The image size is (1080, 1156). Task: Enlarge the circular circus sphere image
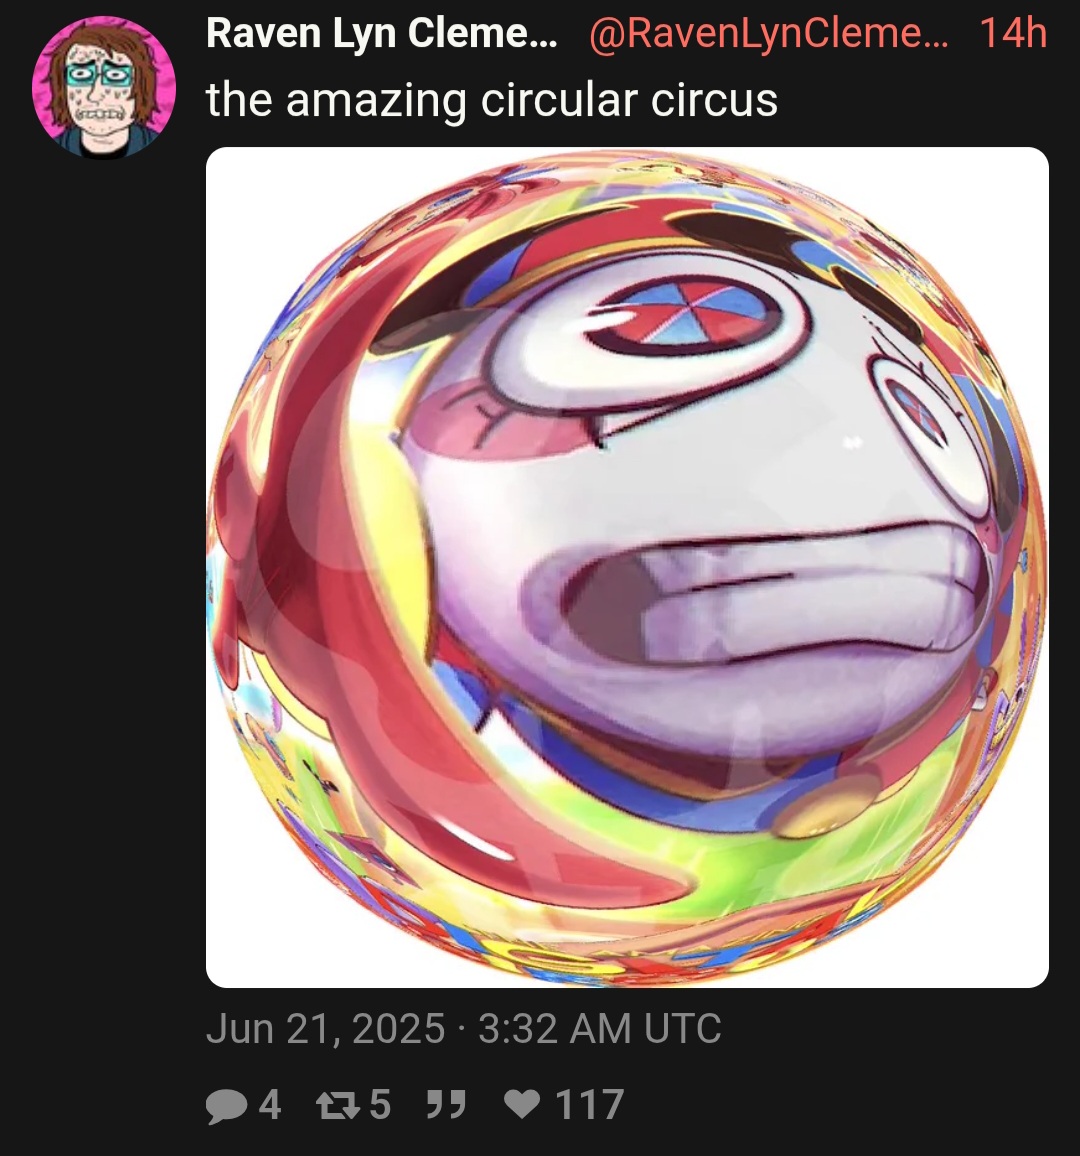(x=627, y=568)
